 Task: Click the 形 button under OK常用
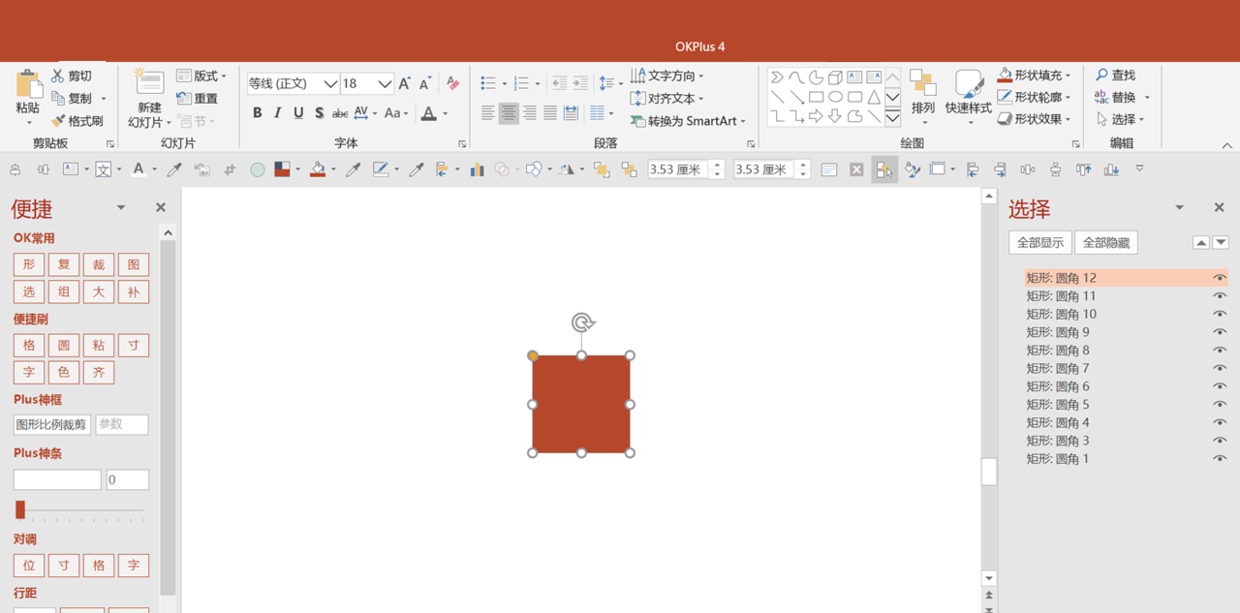click(x=29, y=265)
